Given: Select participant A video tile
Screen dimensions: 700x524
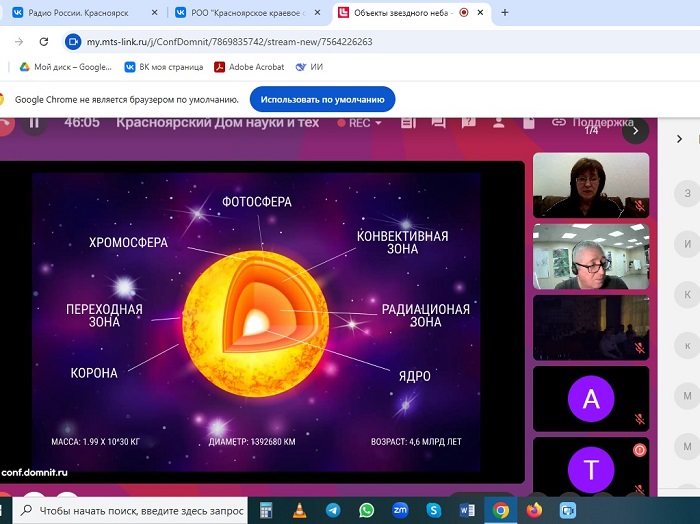Looking at the screenshot, I should point(591,399).
